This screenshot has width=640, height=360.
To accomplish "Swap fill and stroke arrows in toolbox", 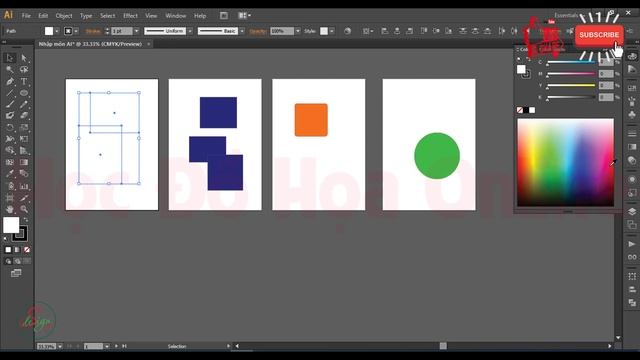I will (x=26, y=220).
